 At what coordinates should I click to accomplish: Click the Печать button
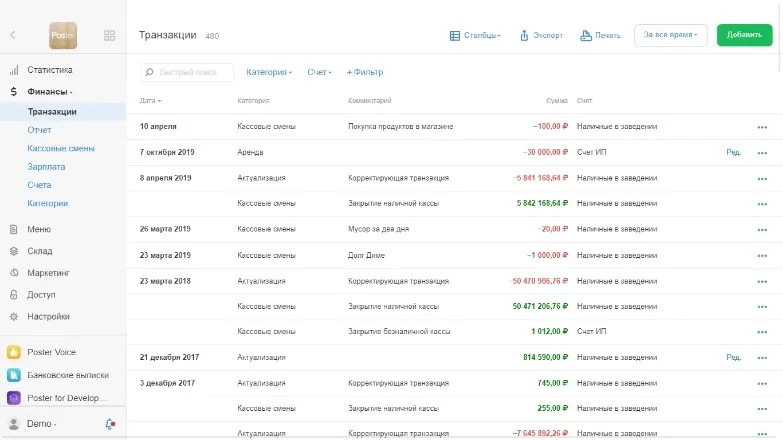[x=600, y=35]
